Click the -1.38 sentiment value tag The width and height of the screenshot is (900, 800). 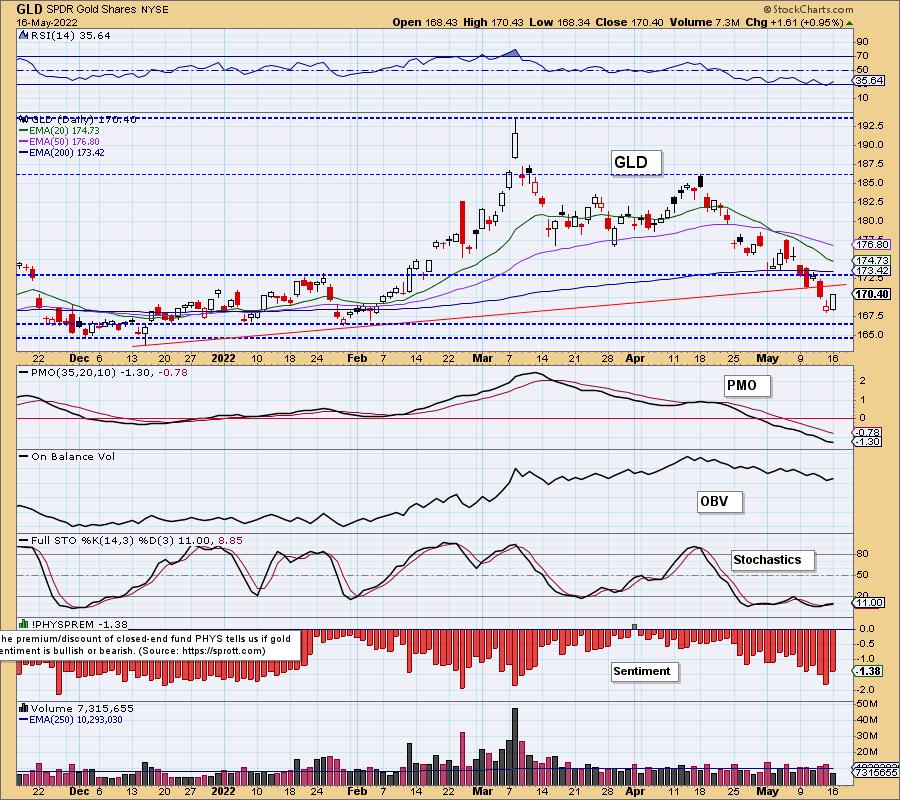click(867, 671)
